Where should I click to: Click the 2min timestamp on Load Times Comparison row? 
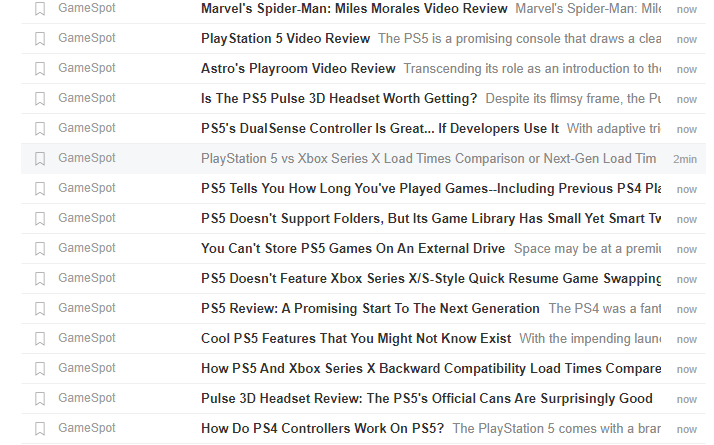(685, 159)
